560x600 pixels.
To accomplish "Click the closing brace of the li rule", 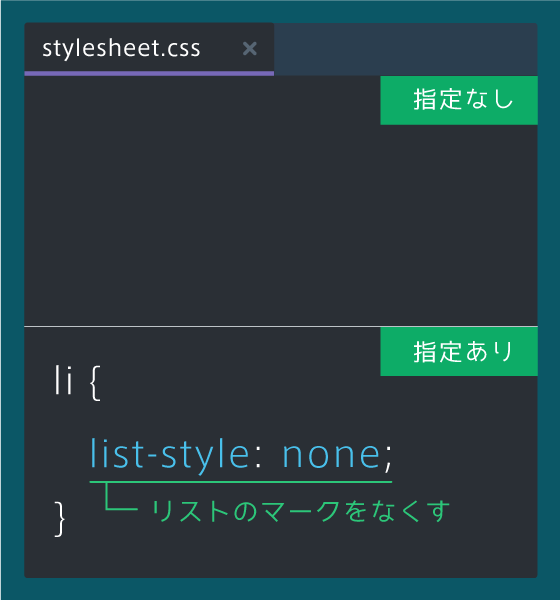I will [59, 519].
